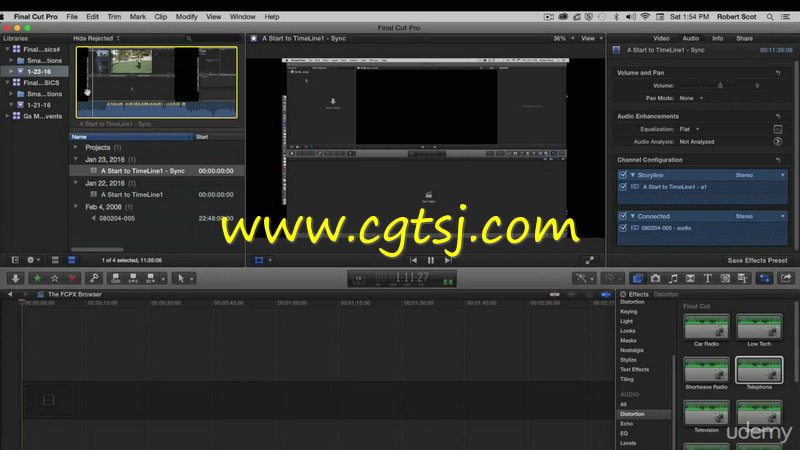Click the browser search field

(x=213, y=38)
